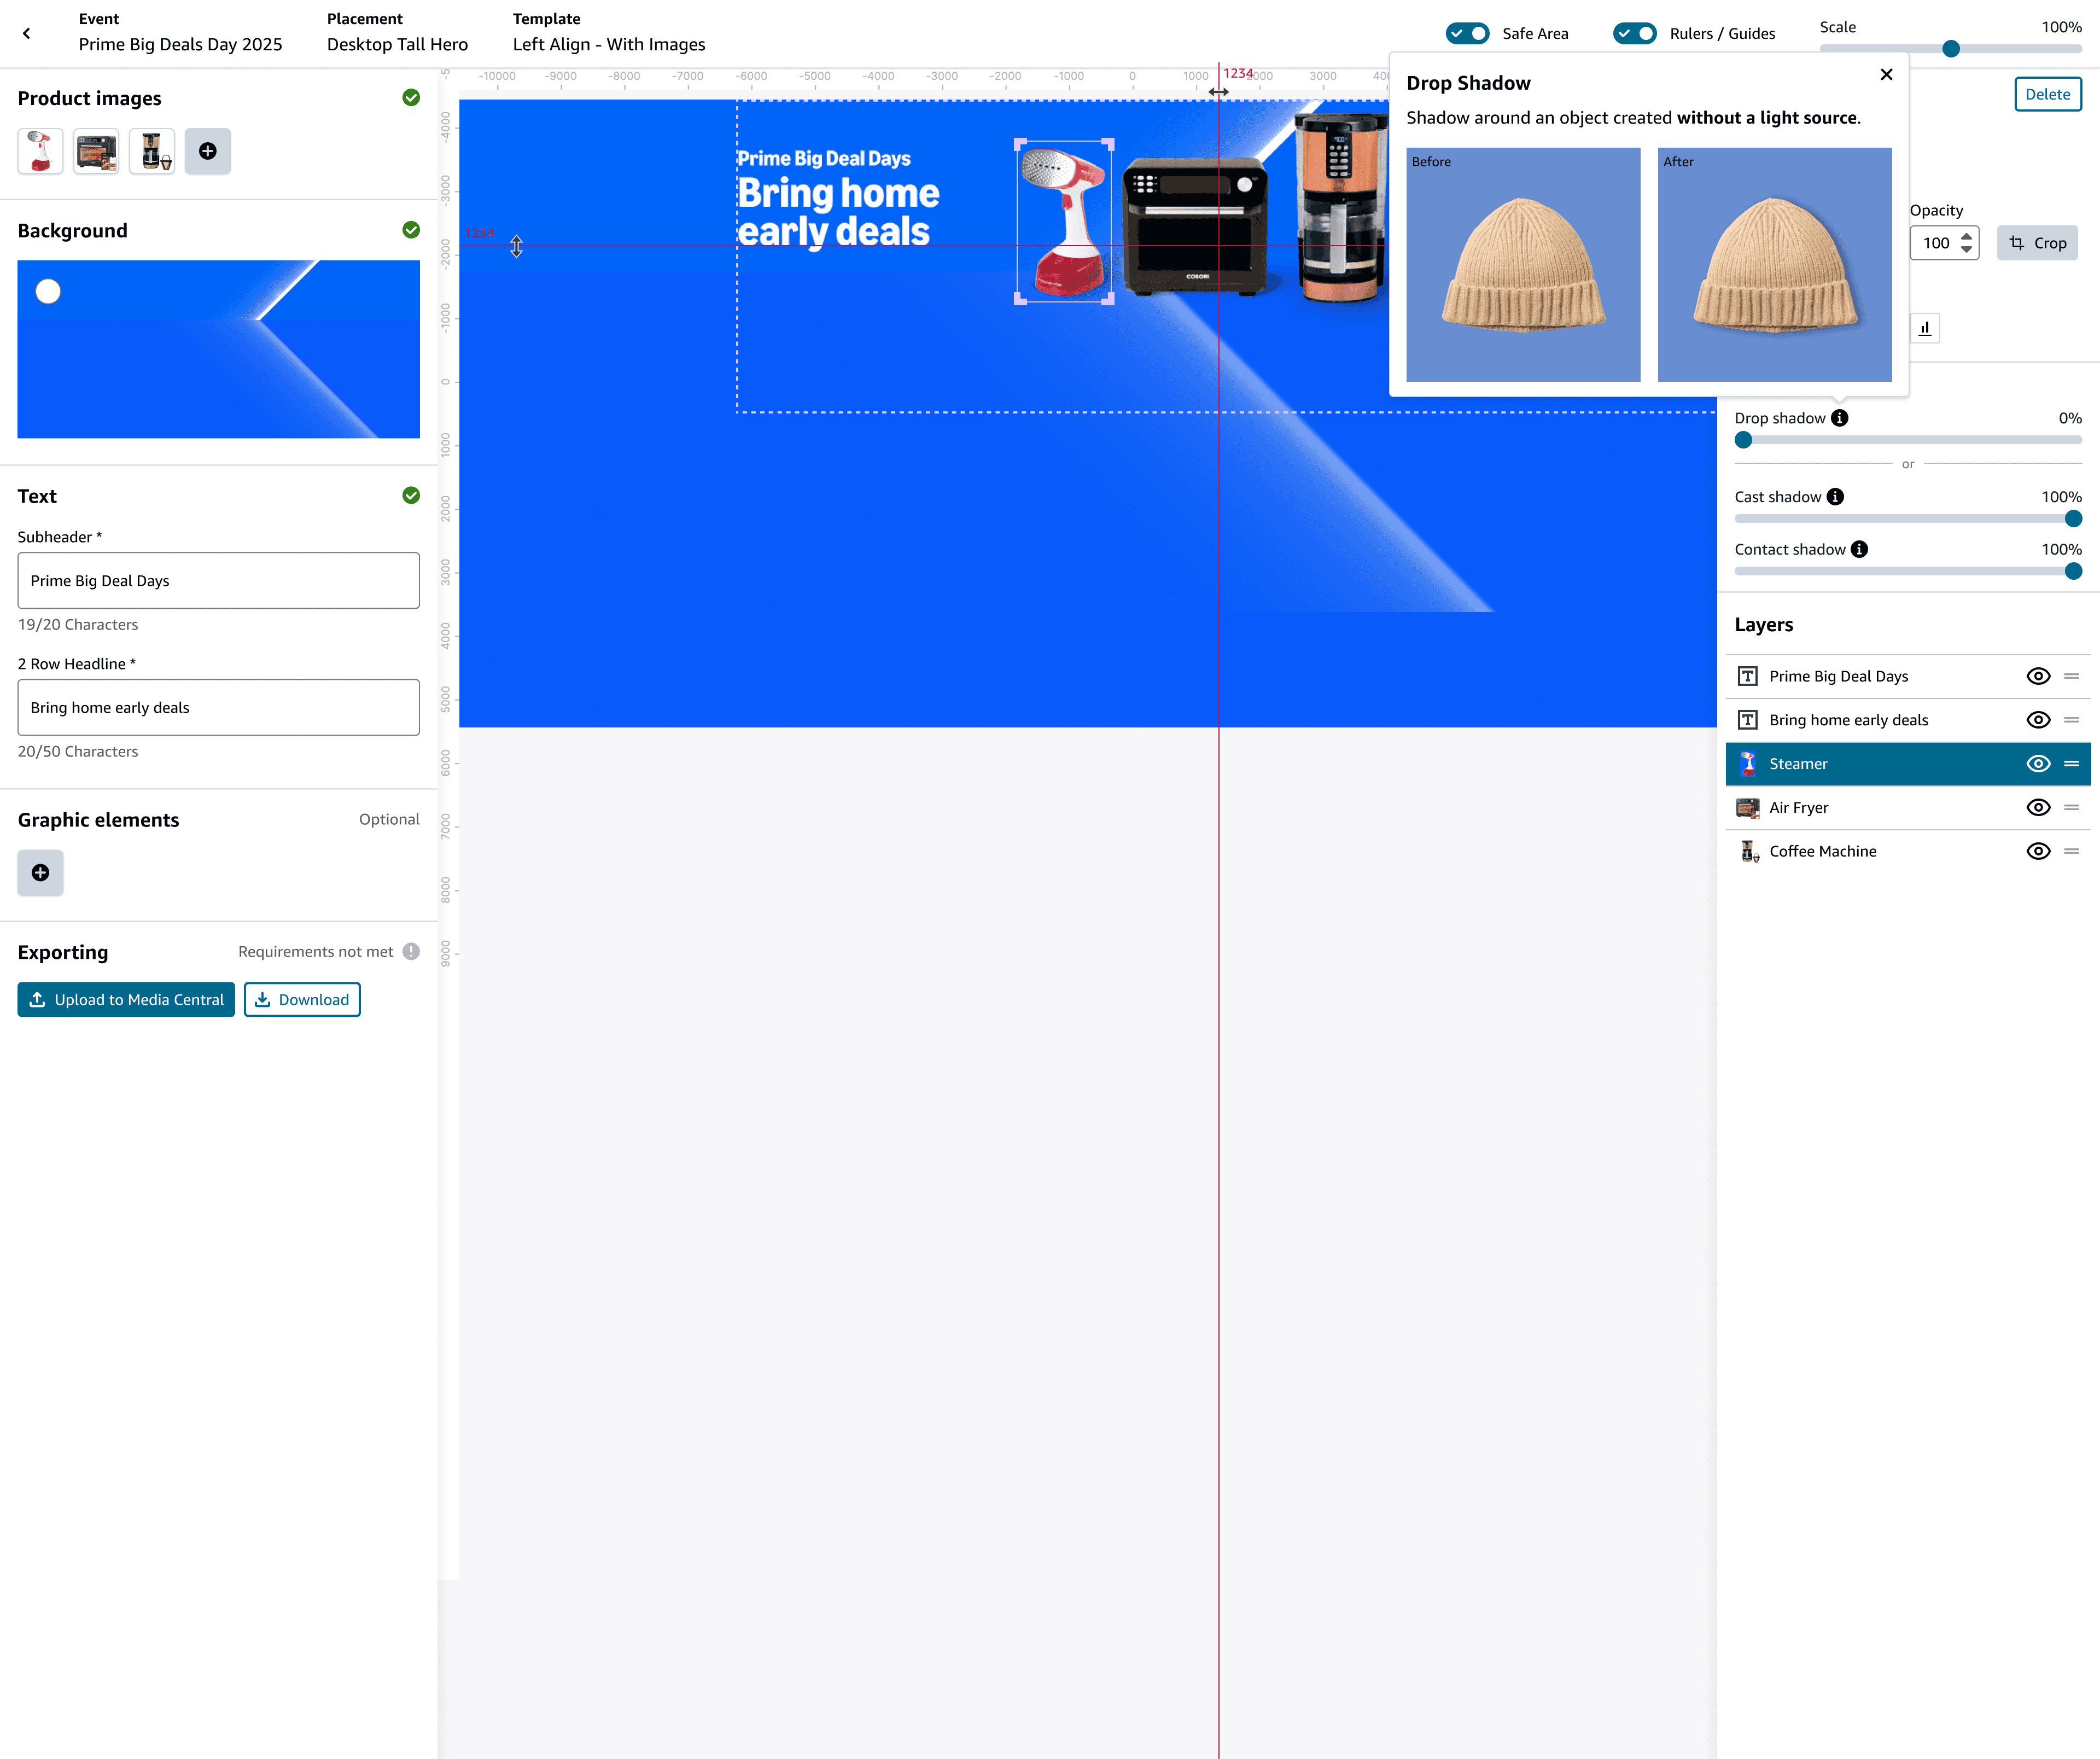
Task: Select the coffee machine on the canvas
Action: [1342, 207]
